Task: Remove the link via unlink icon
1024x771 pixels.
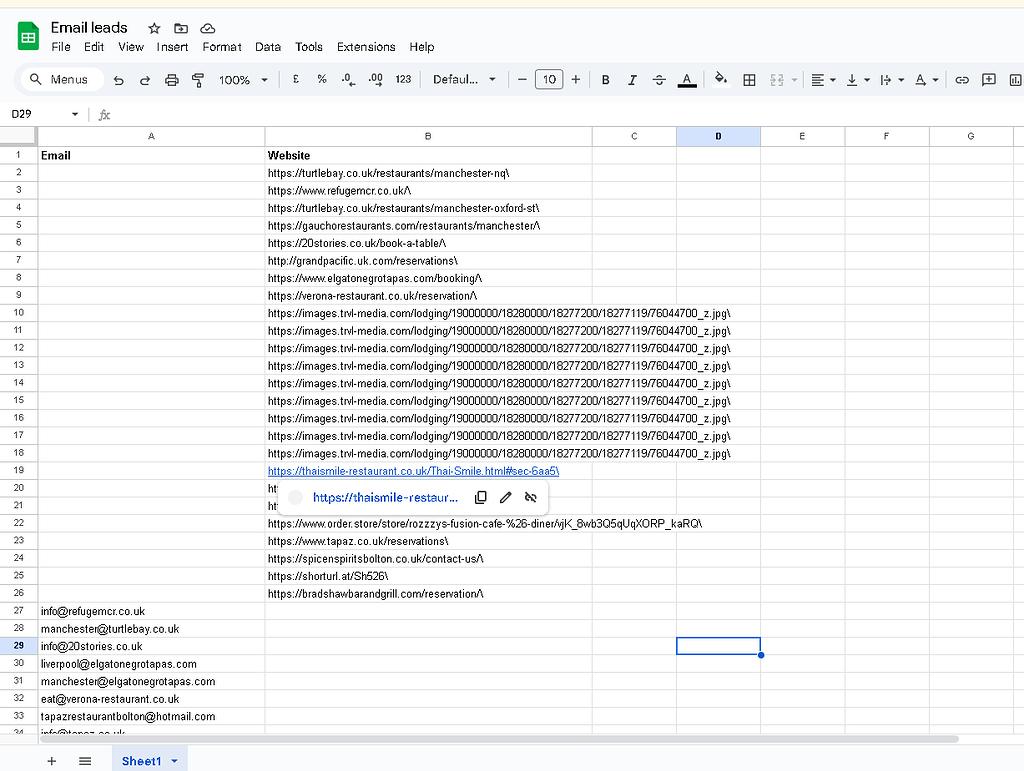Action: 530,497
